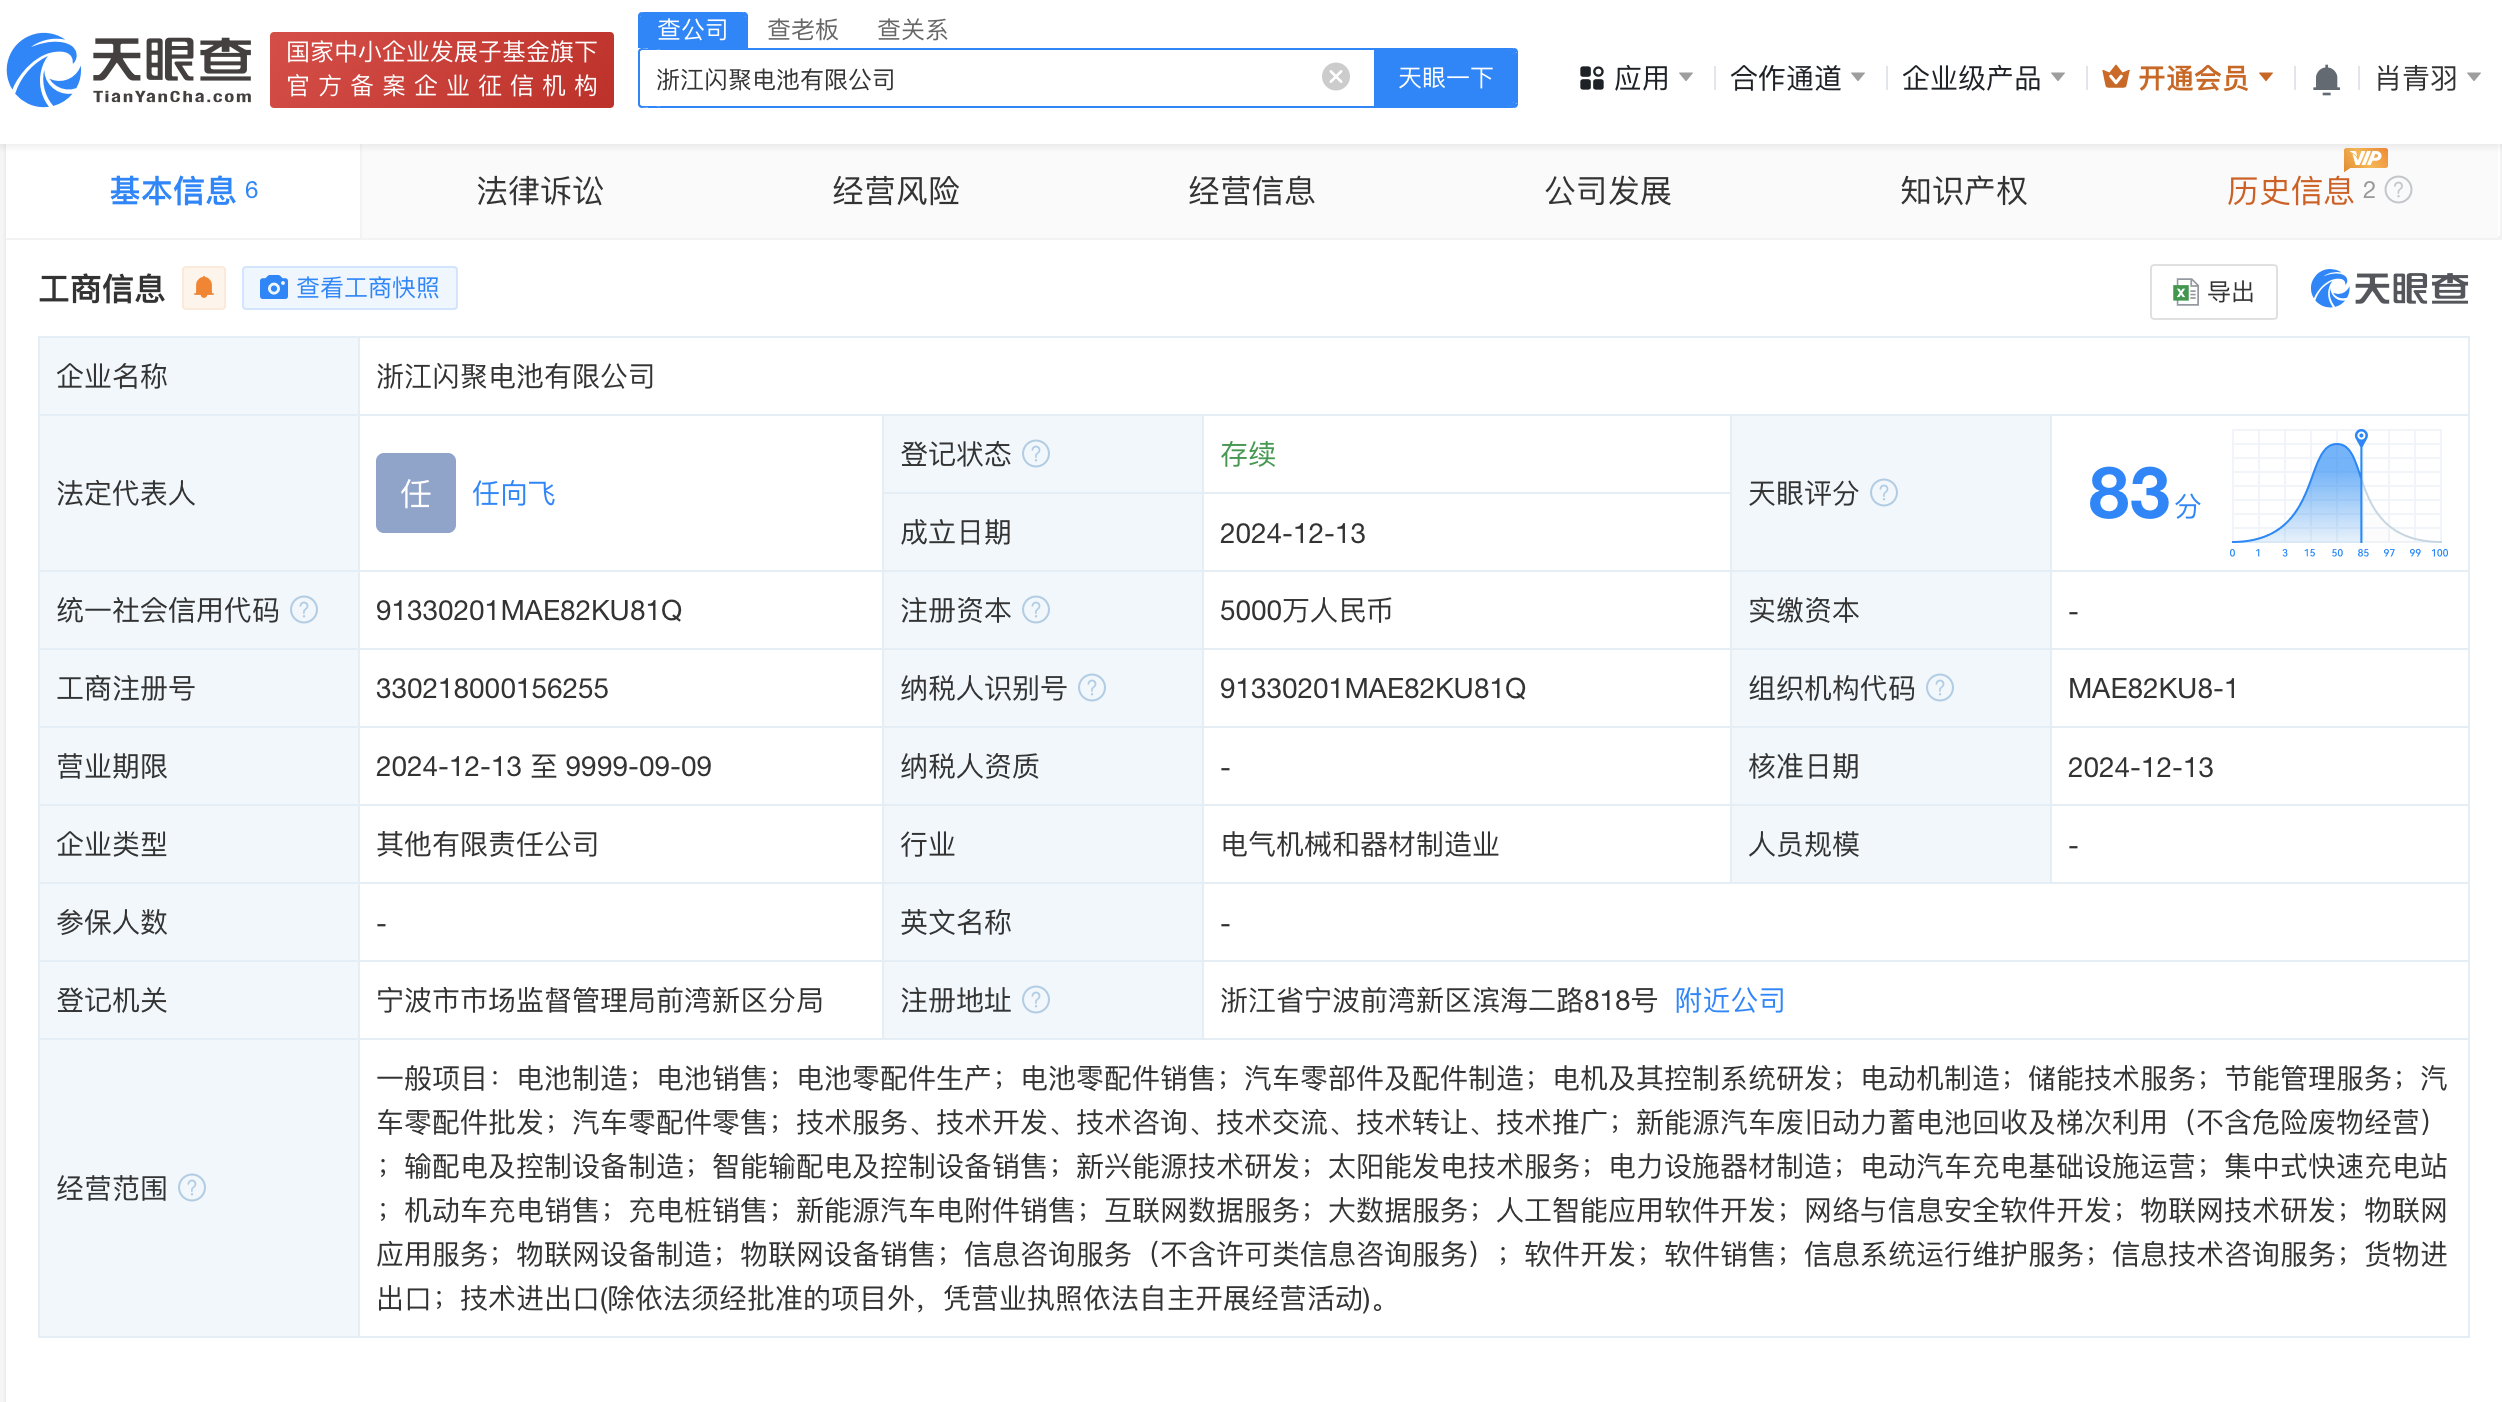
Task: Expand the 企业级产品 menu
Action: tap(1982, 78)
